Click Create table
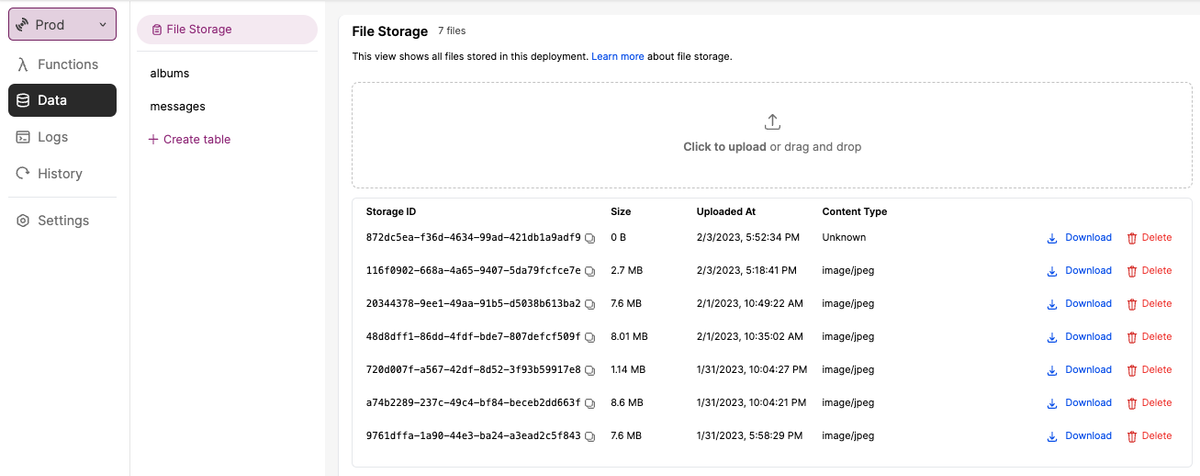 190,140
